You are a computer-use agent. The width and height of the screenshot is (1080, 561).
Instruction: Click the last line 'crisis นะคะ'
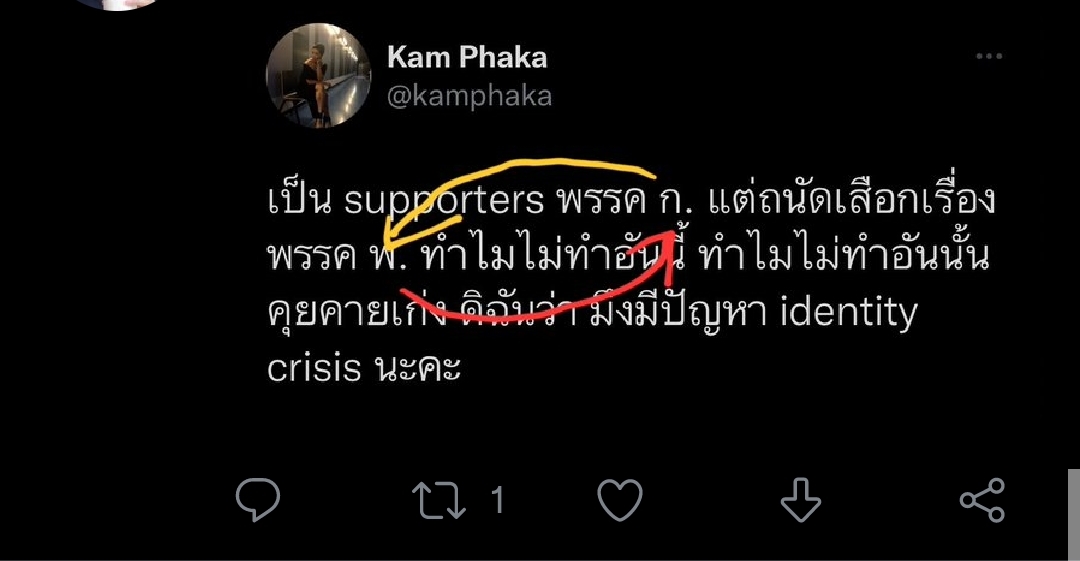[x=364, y=369]
